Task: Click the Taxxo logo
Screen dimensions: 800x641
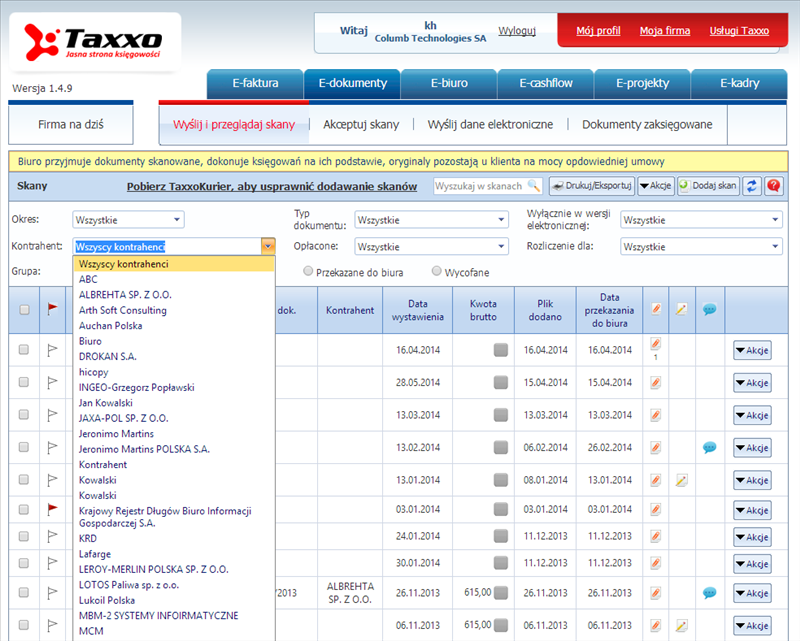Action: tap(94, 42)
